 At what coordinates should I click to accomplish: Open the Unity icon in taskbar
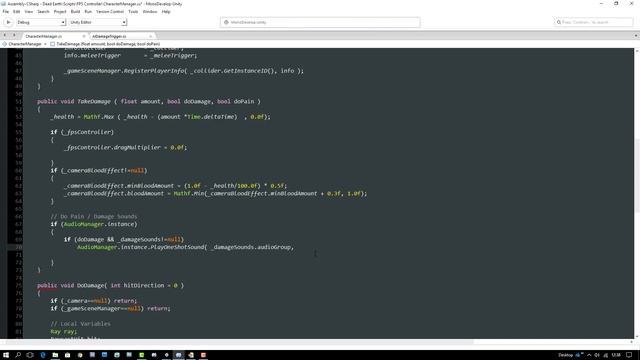[166, 355]
